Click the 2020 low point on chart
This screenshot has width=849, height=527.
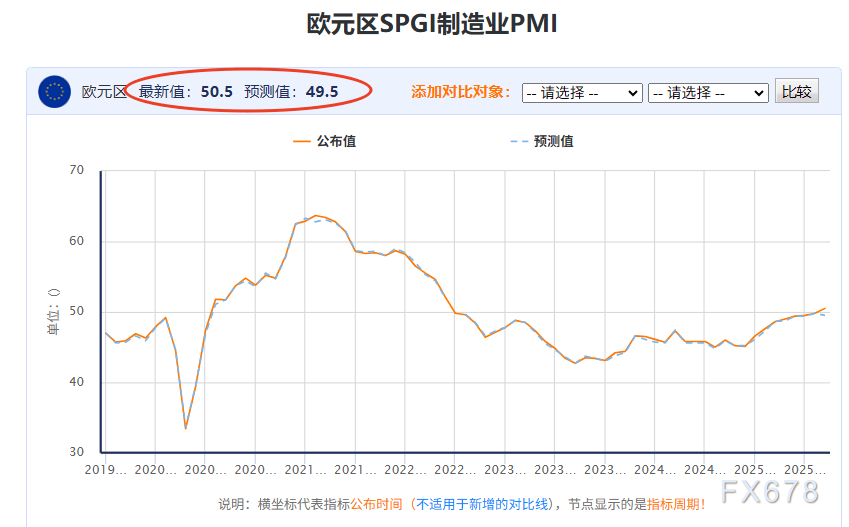186,427
